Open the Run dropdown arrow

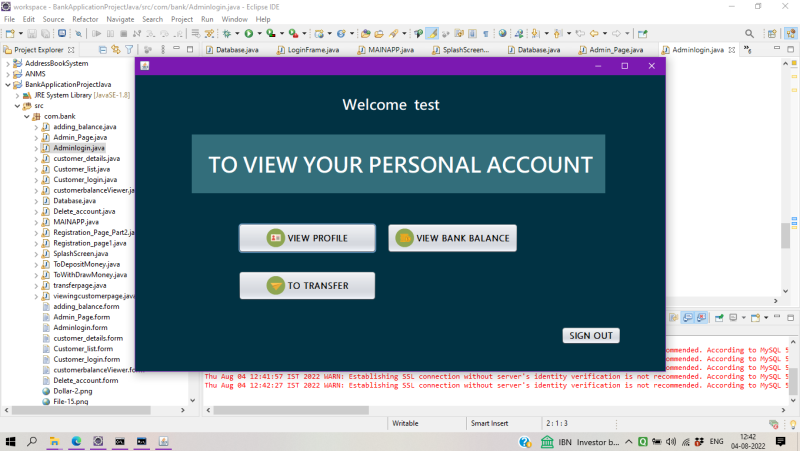point(259,34)
